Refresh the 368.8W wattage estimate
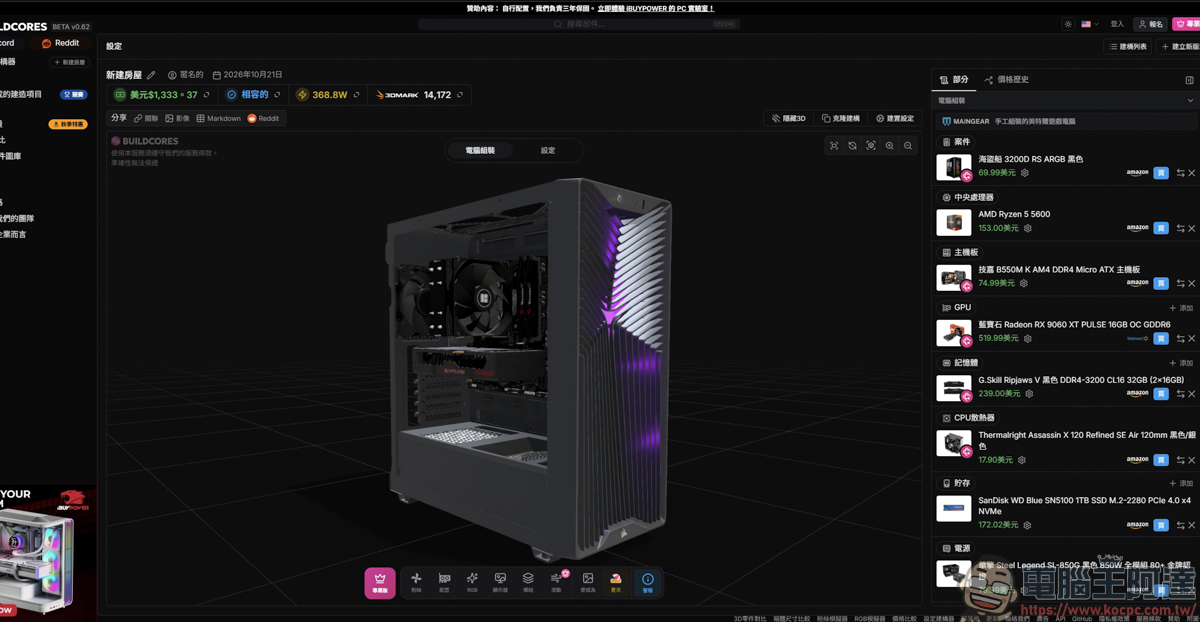Image resolution: width=1200 pixels, height=622 pixels. coord(357,95)
